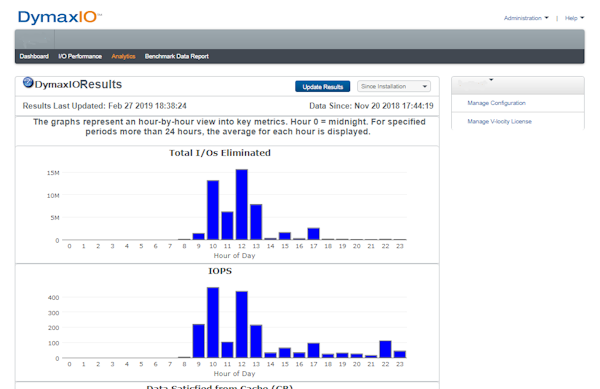
Task: Click the hour 12 bar in Total I/Os Eliminated
Action: (242, 205)
